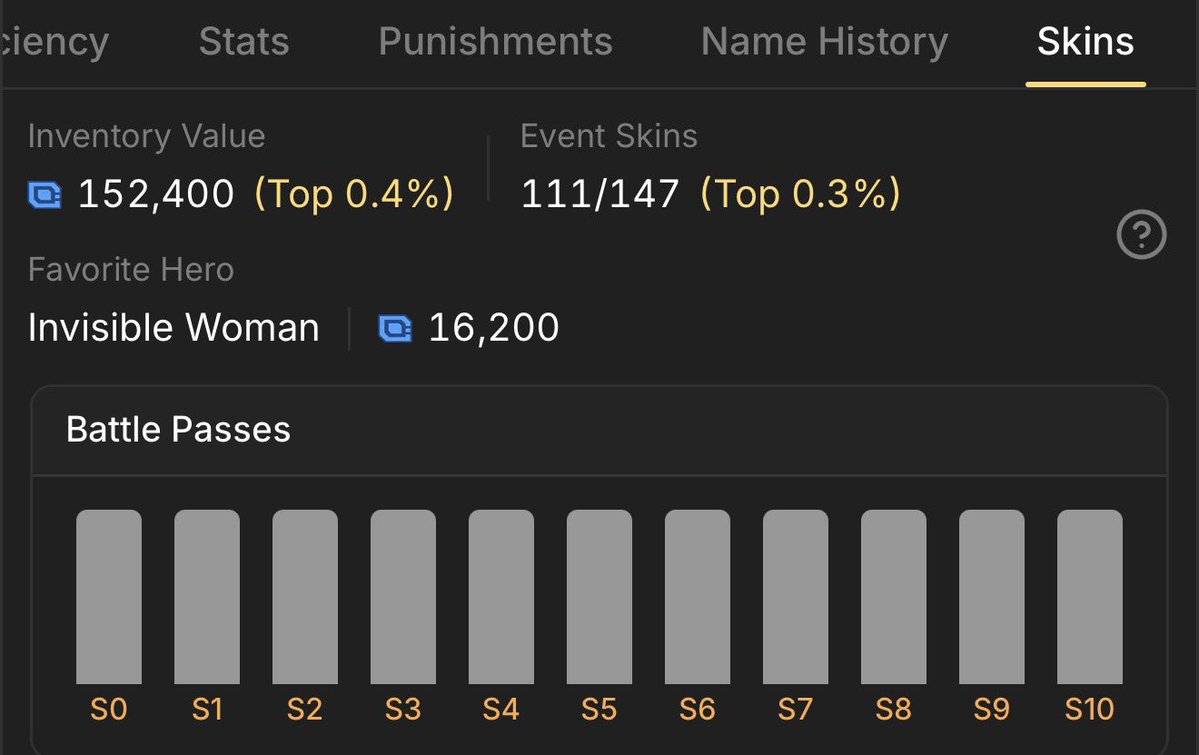
Task: Select the S0 battle pass bar
Action: click(x=109, y=597)
